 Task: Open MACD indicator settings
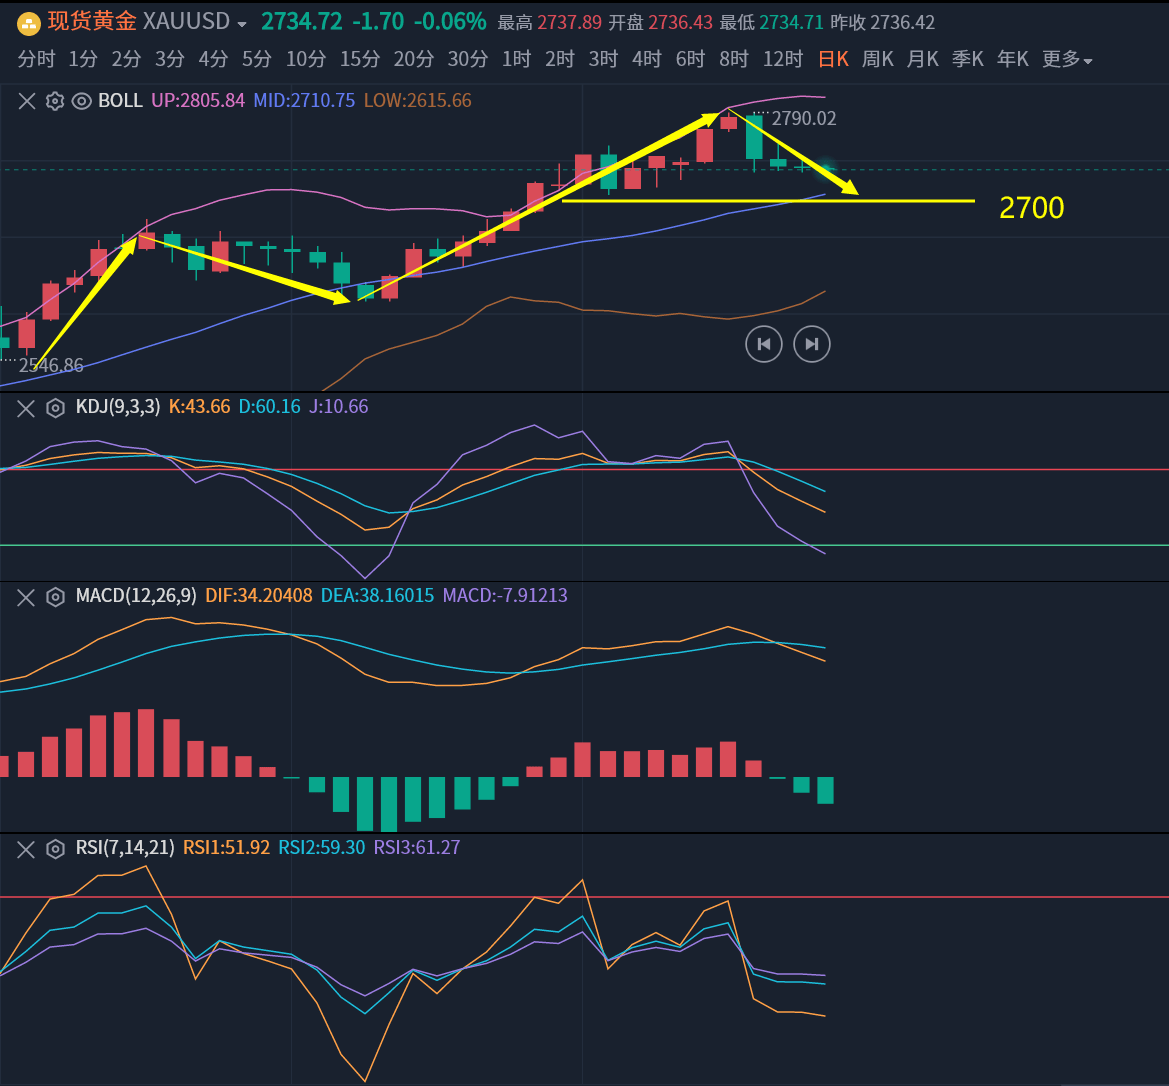click(55, 597)
